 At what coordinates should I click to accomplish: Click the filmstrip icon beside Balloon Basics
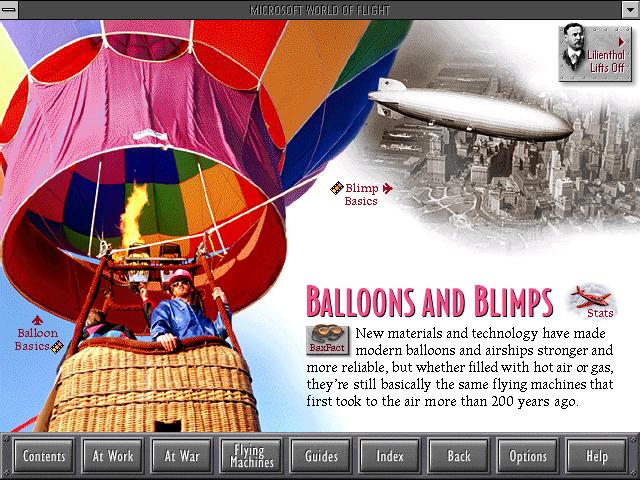[x=57, y=347]
